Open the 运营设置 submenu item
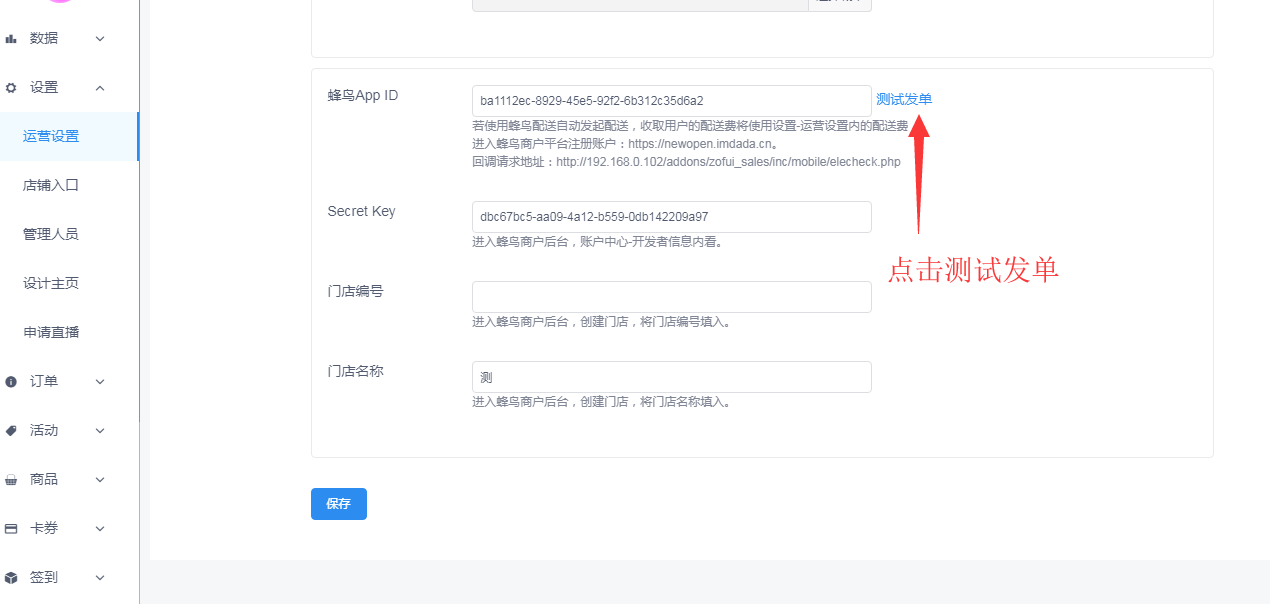Viewport: 1270px width, 604px height. 69,136
